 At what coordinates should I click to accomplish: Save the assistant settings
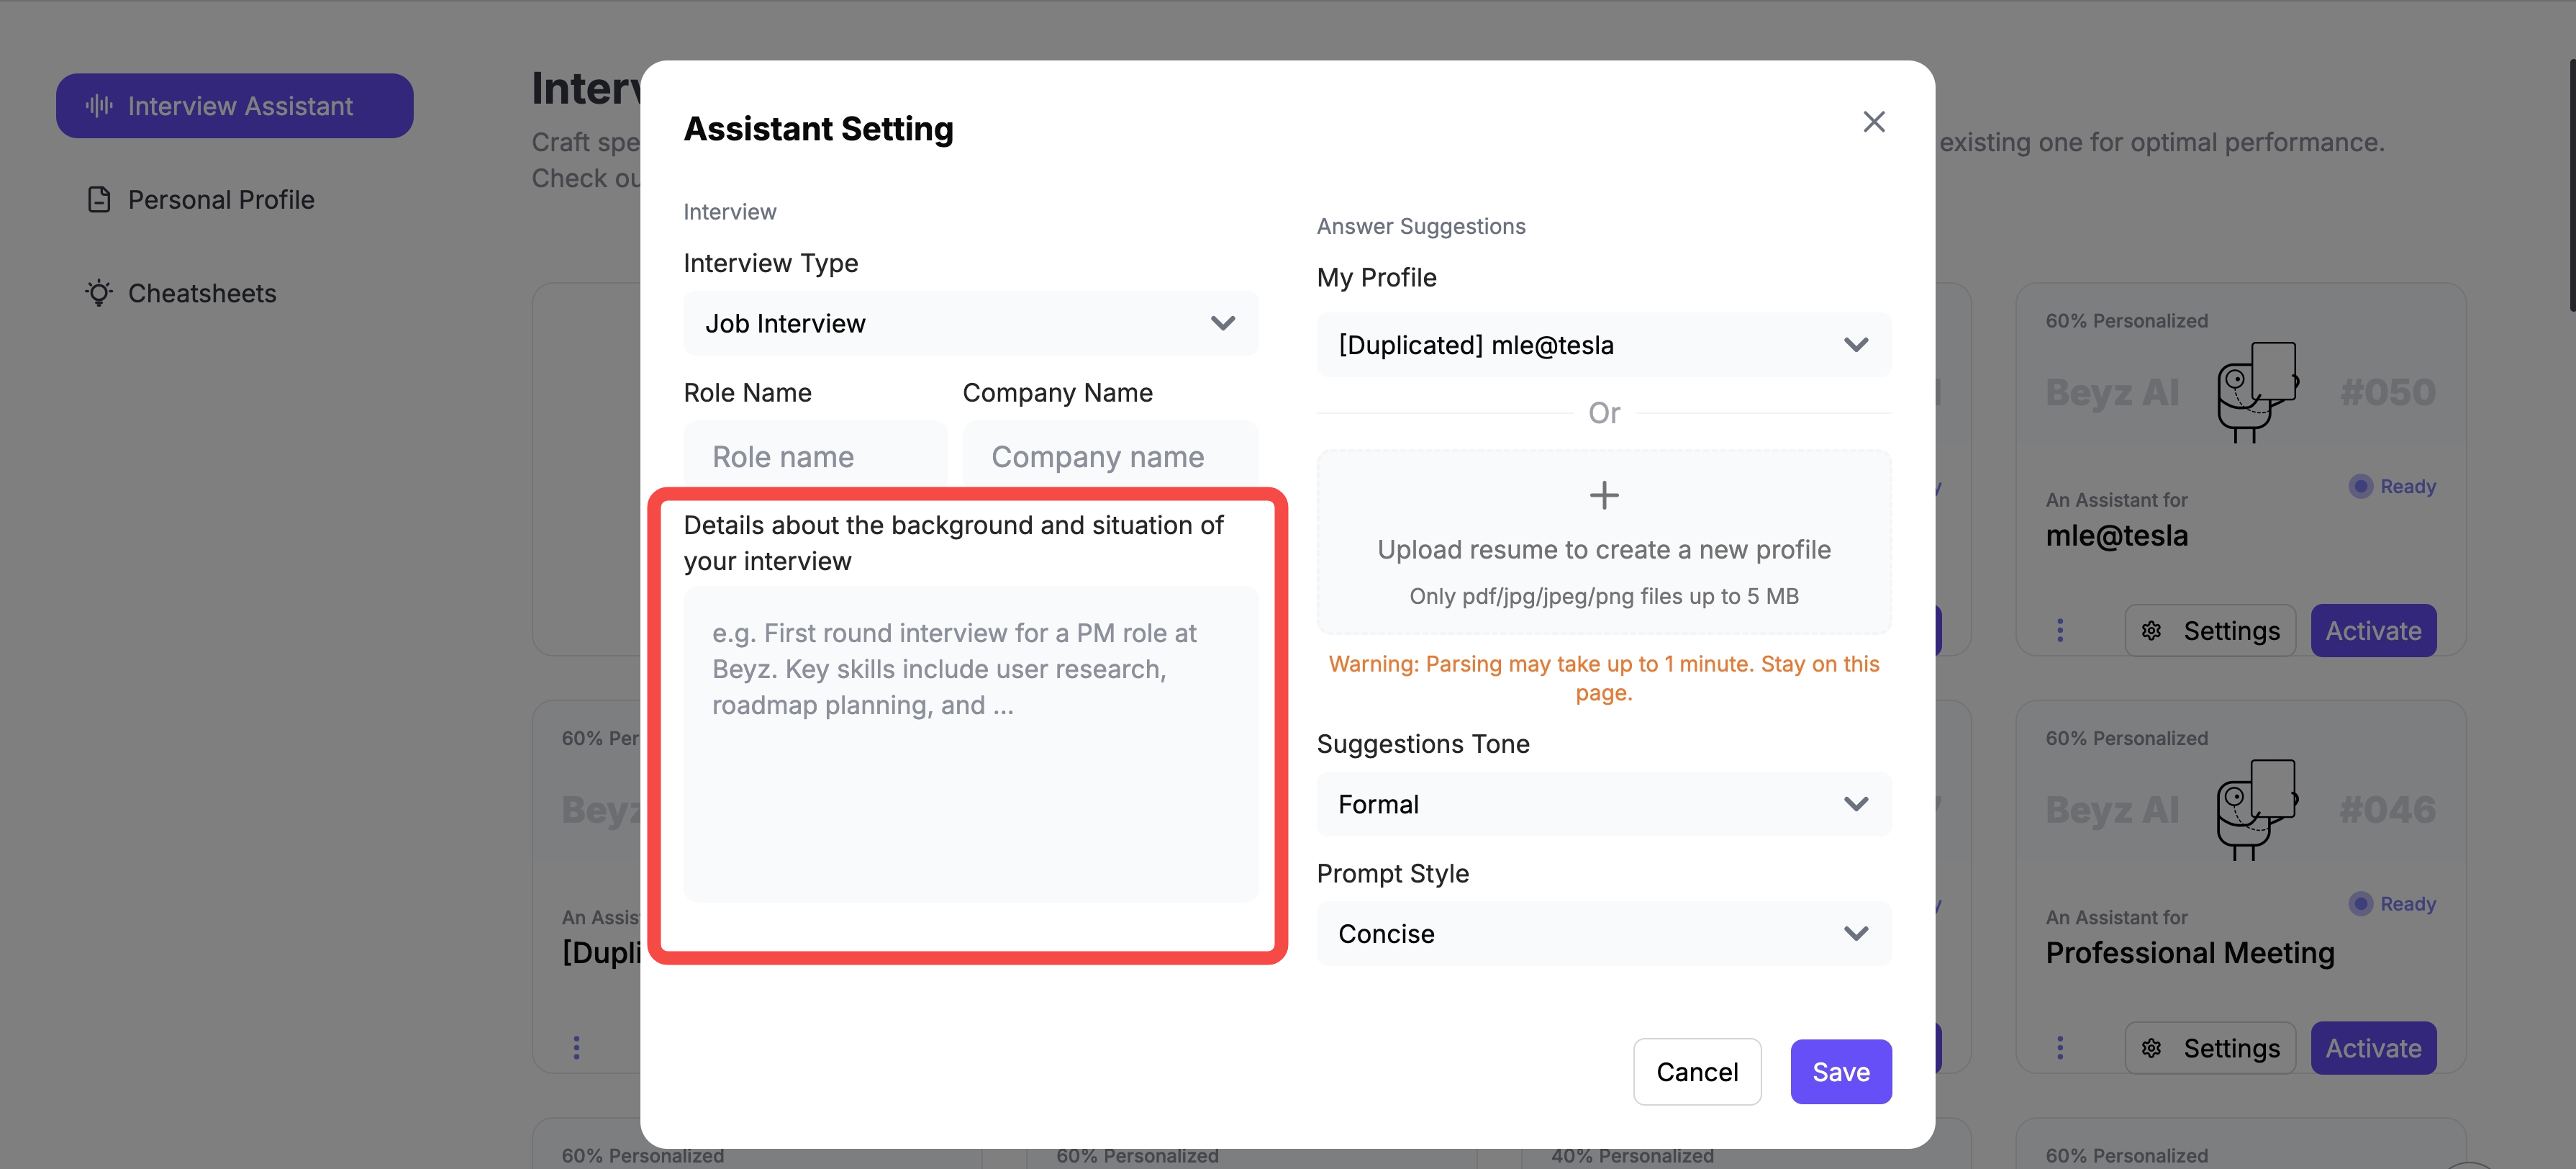tap(1840, 1071)
